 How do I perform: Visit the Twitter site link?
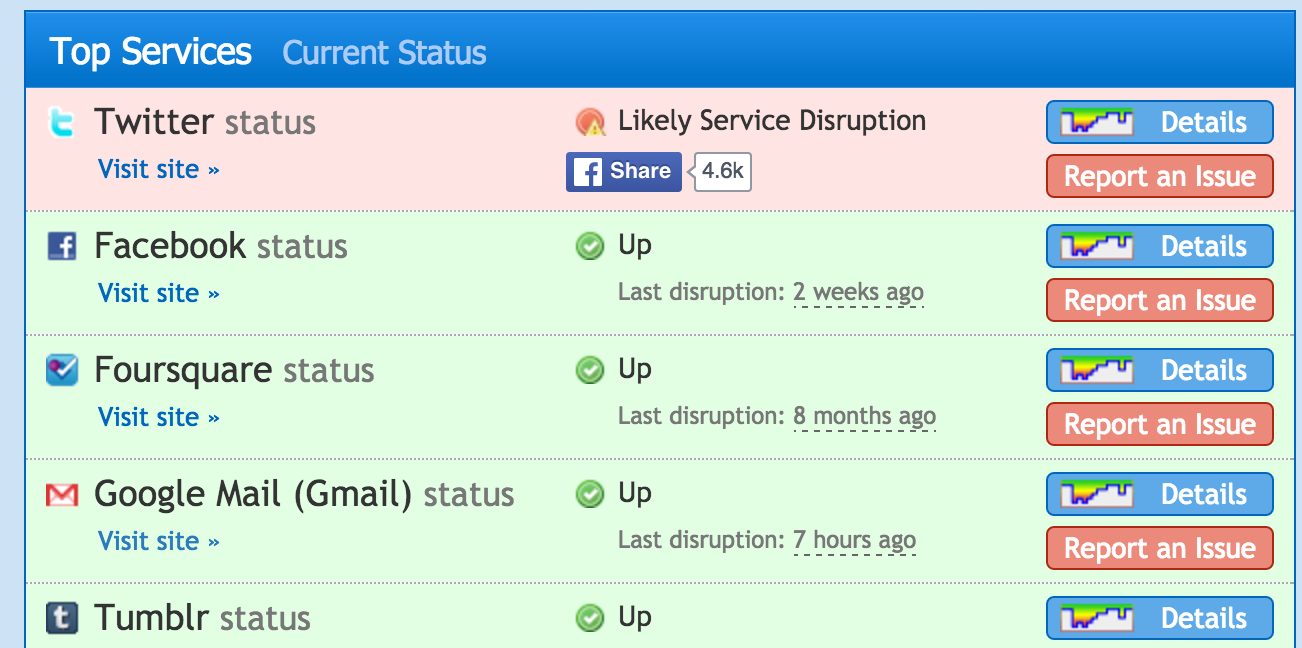[159, 169]
